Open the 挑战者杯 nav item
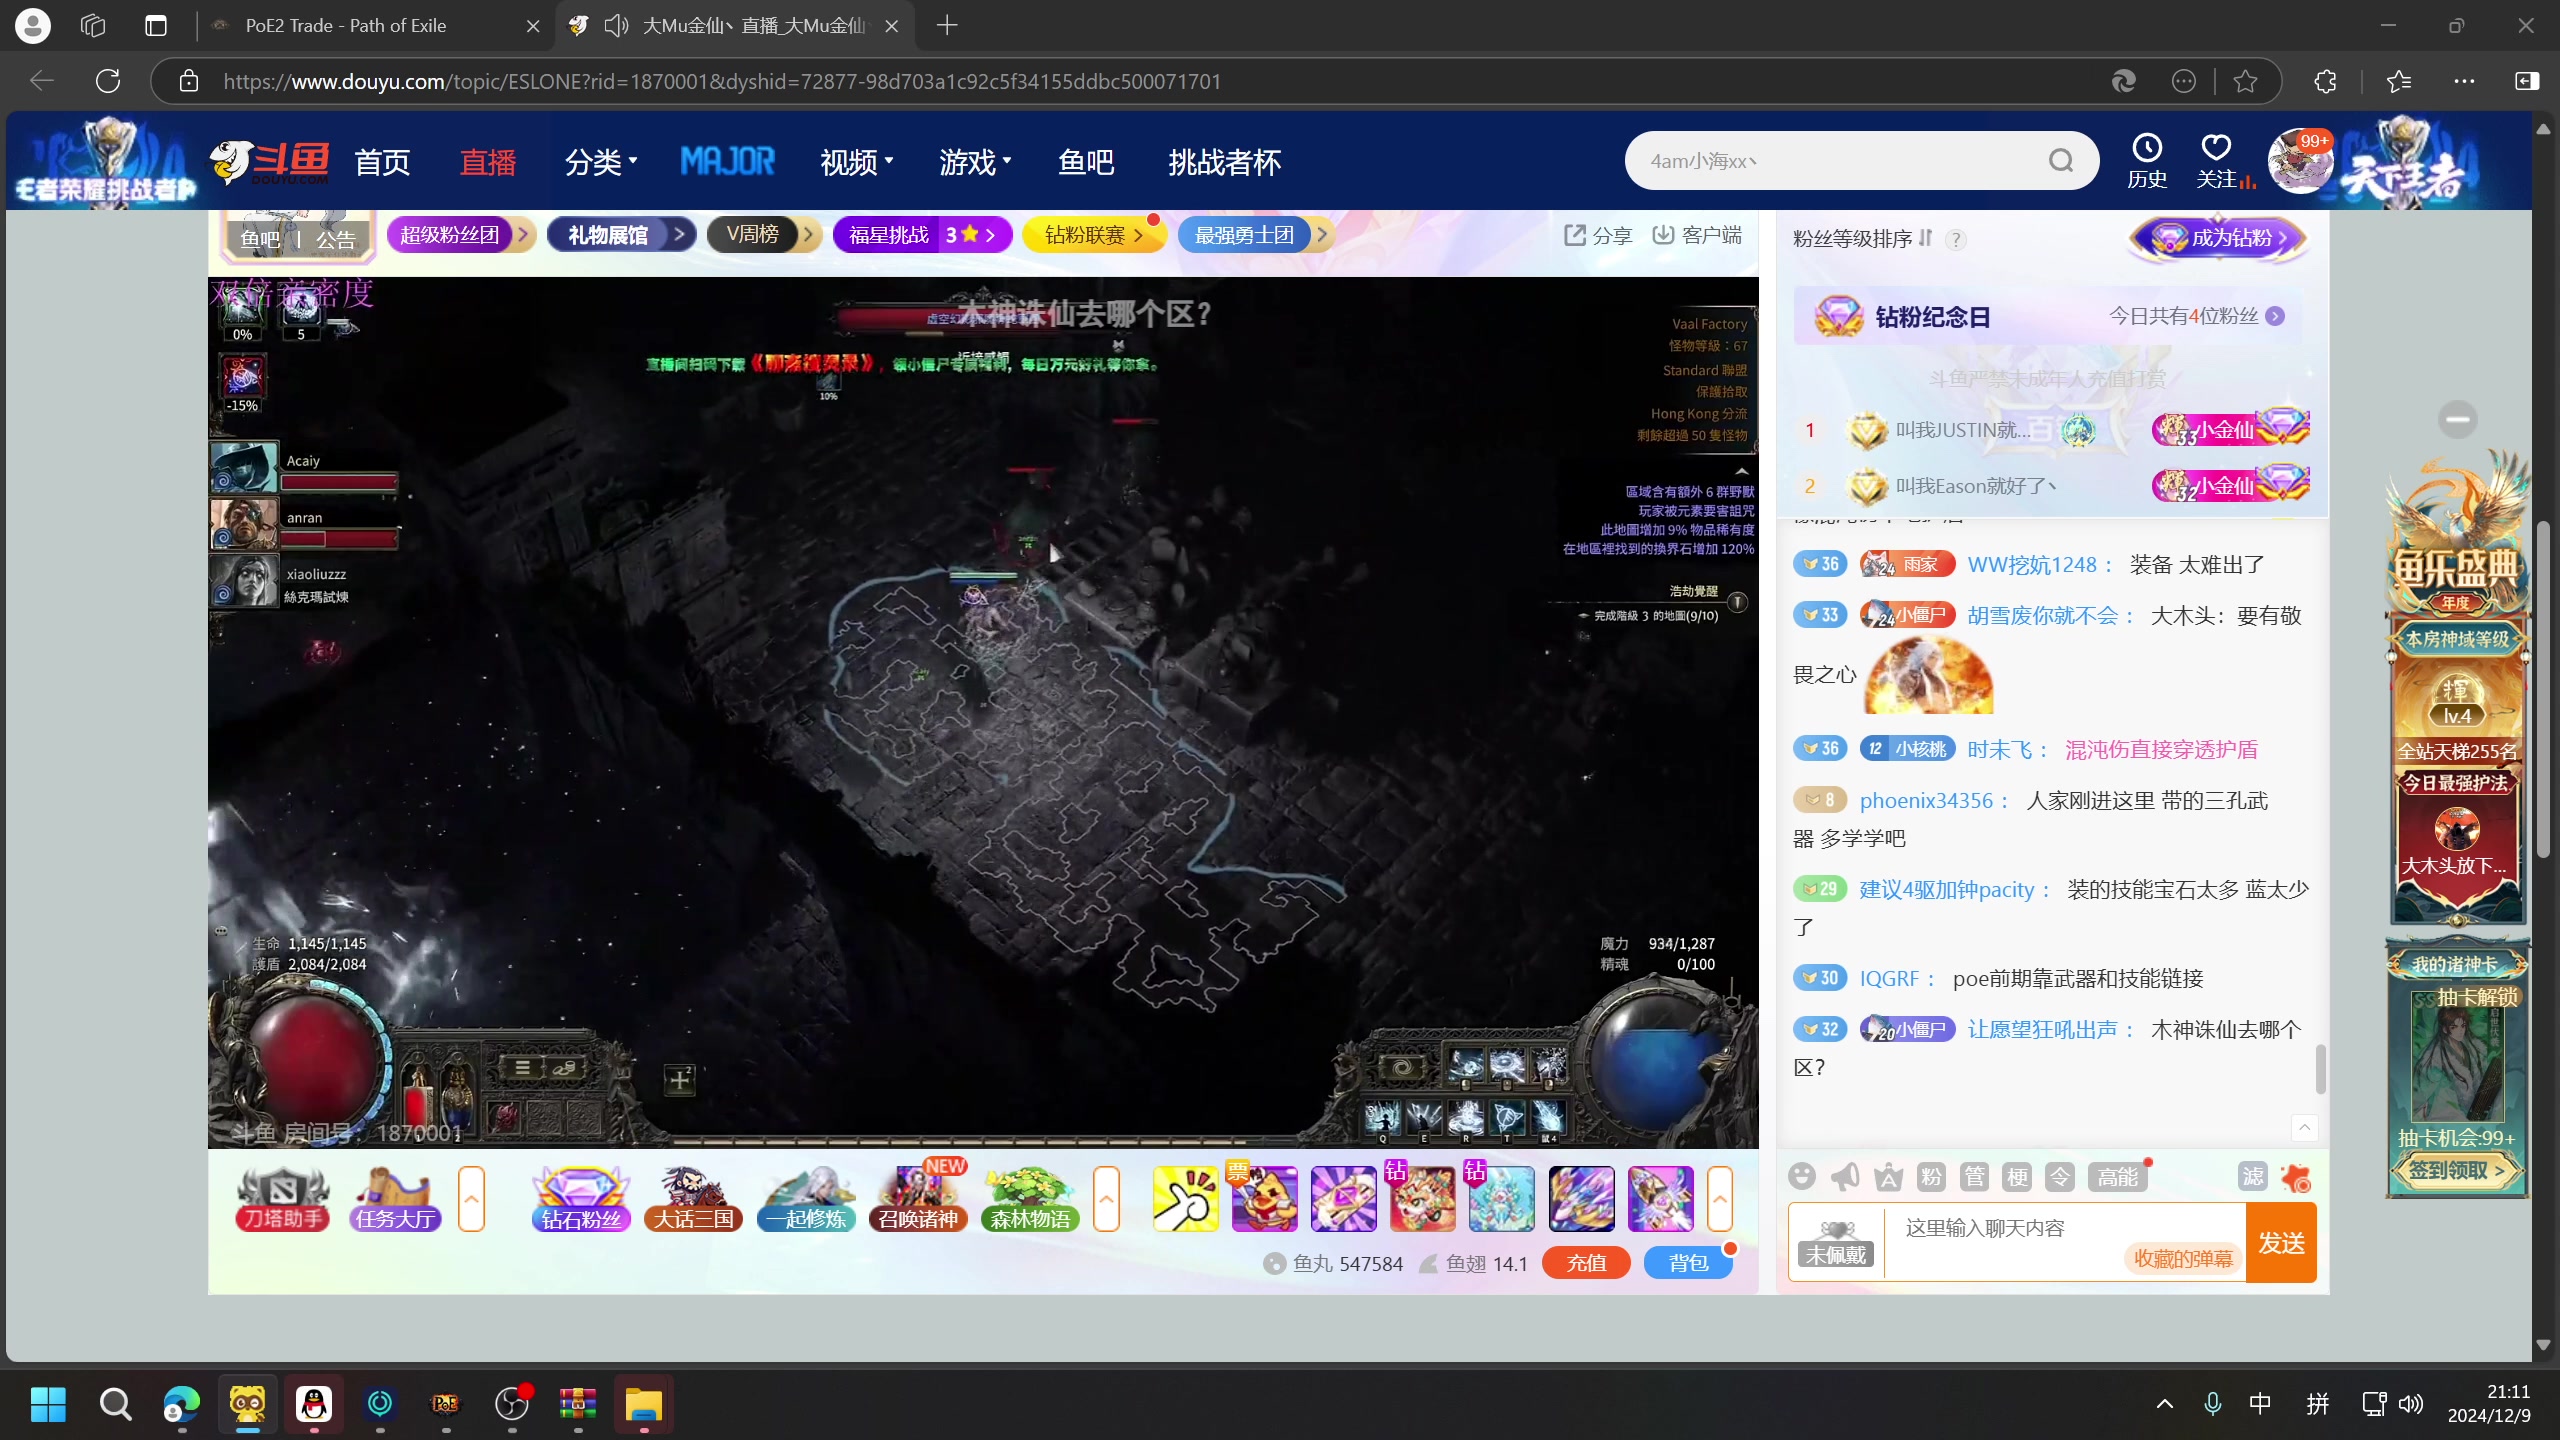 click(1225, 161)
